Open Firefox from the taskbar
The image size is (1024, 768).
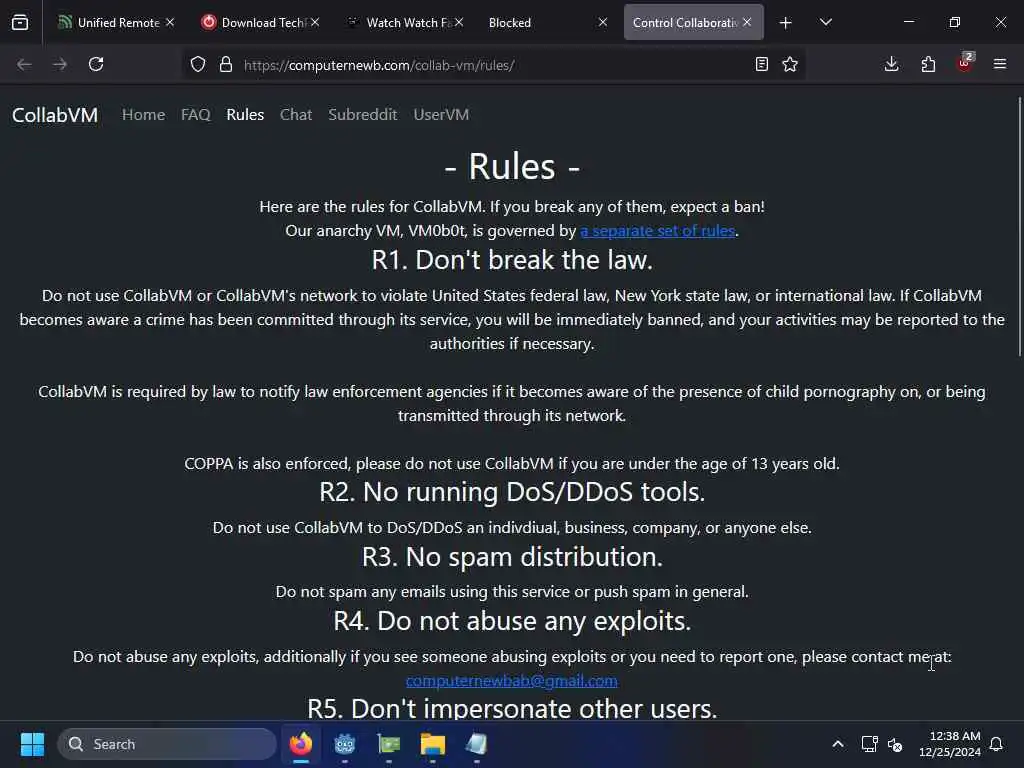301,744
